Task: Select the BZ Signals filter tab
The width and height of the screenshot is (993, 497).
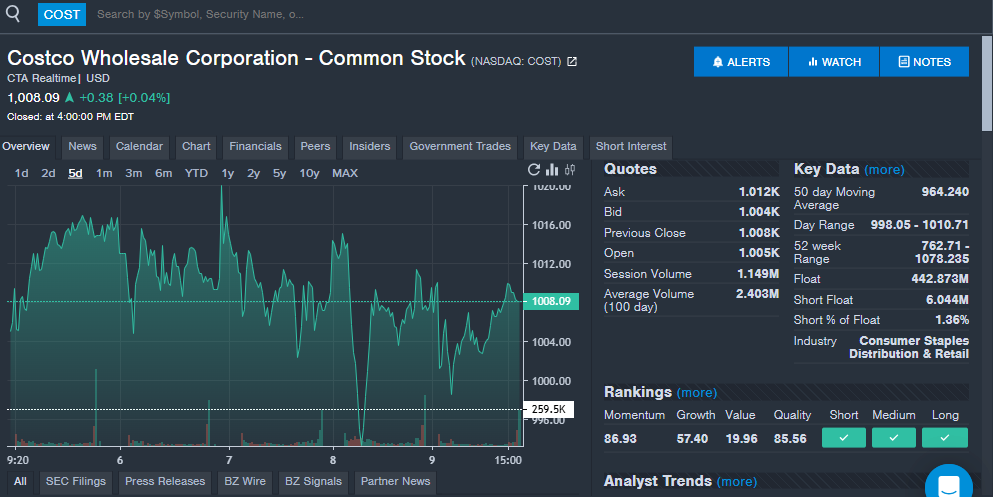Action: coord(313,481)
